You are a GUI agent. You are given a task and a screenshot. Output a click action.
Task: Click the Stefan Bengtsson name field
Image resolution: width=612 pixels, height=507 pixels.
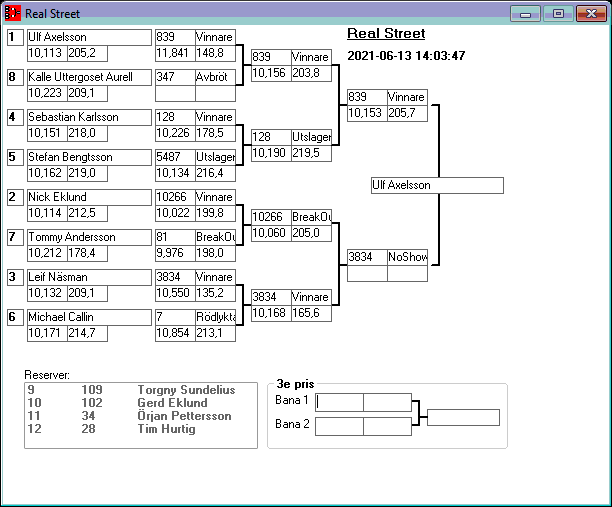click(88, 157)
